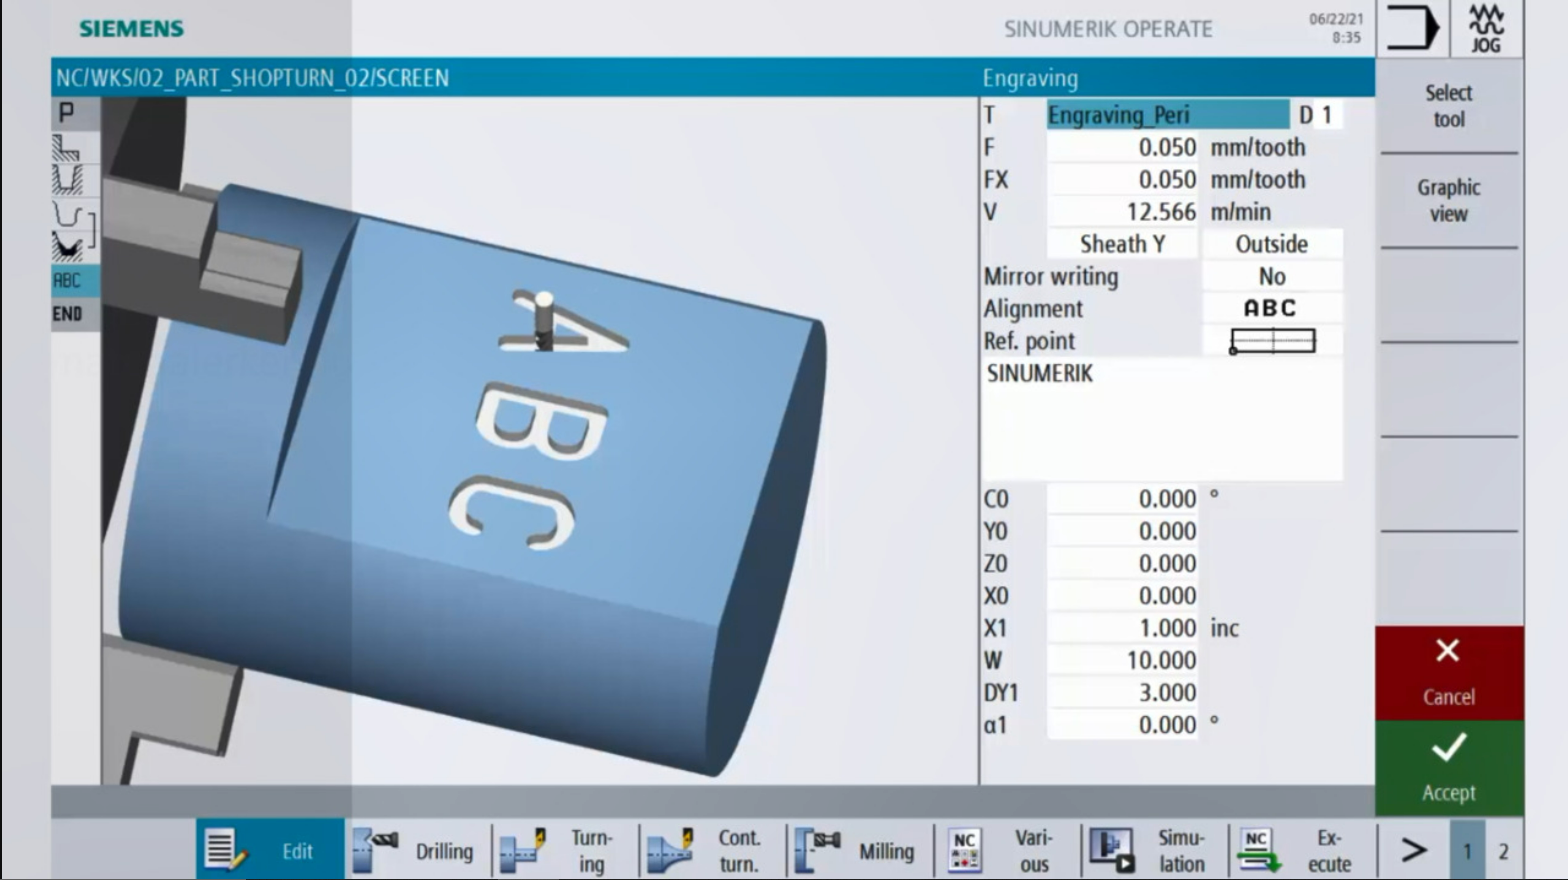1568x880 pixels.
Task: Click the Y0 value field
Action: (x=1122, y=531)
